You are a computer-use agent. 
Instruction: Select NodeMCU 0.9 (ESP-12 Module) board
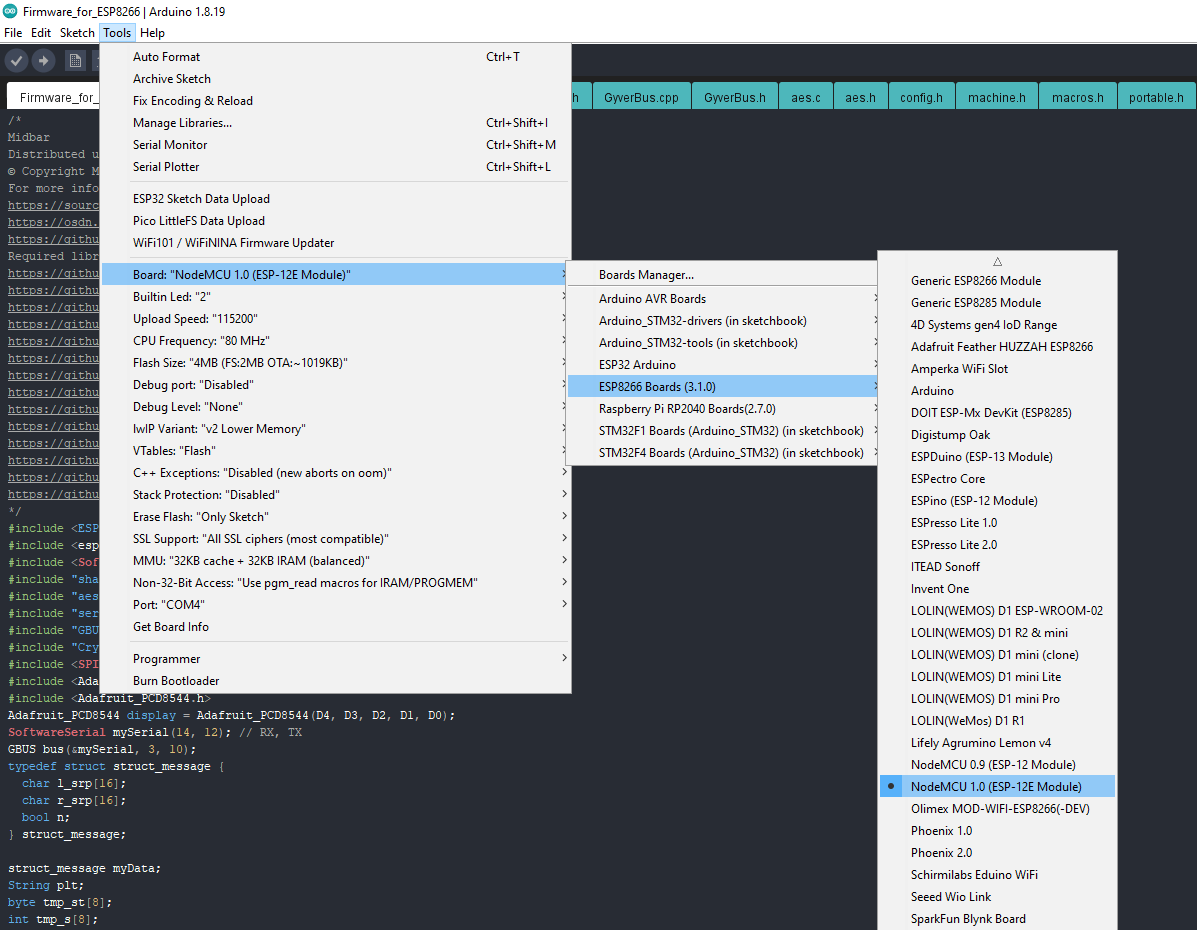tap(997, 765)
